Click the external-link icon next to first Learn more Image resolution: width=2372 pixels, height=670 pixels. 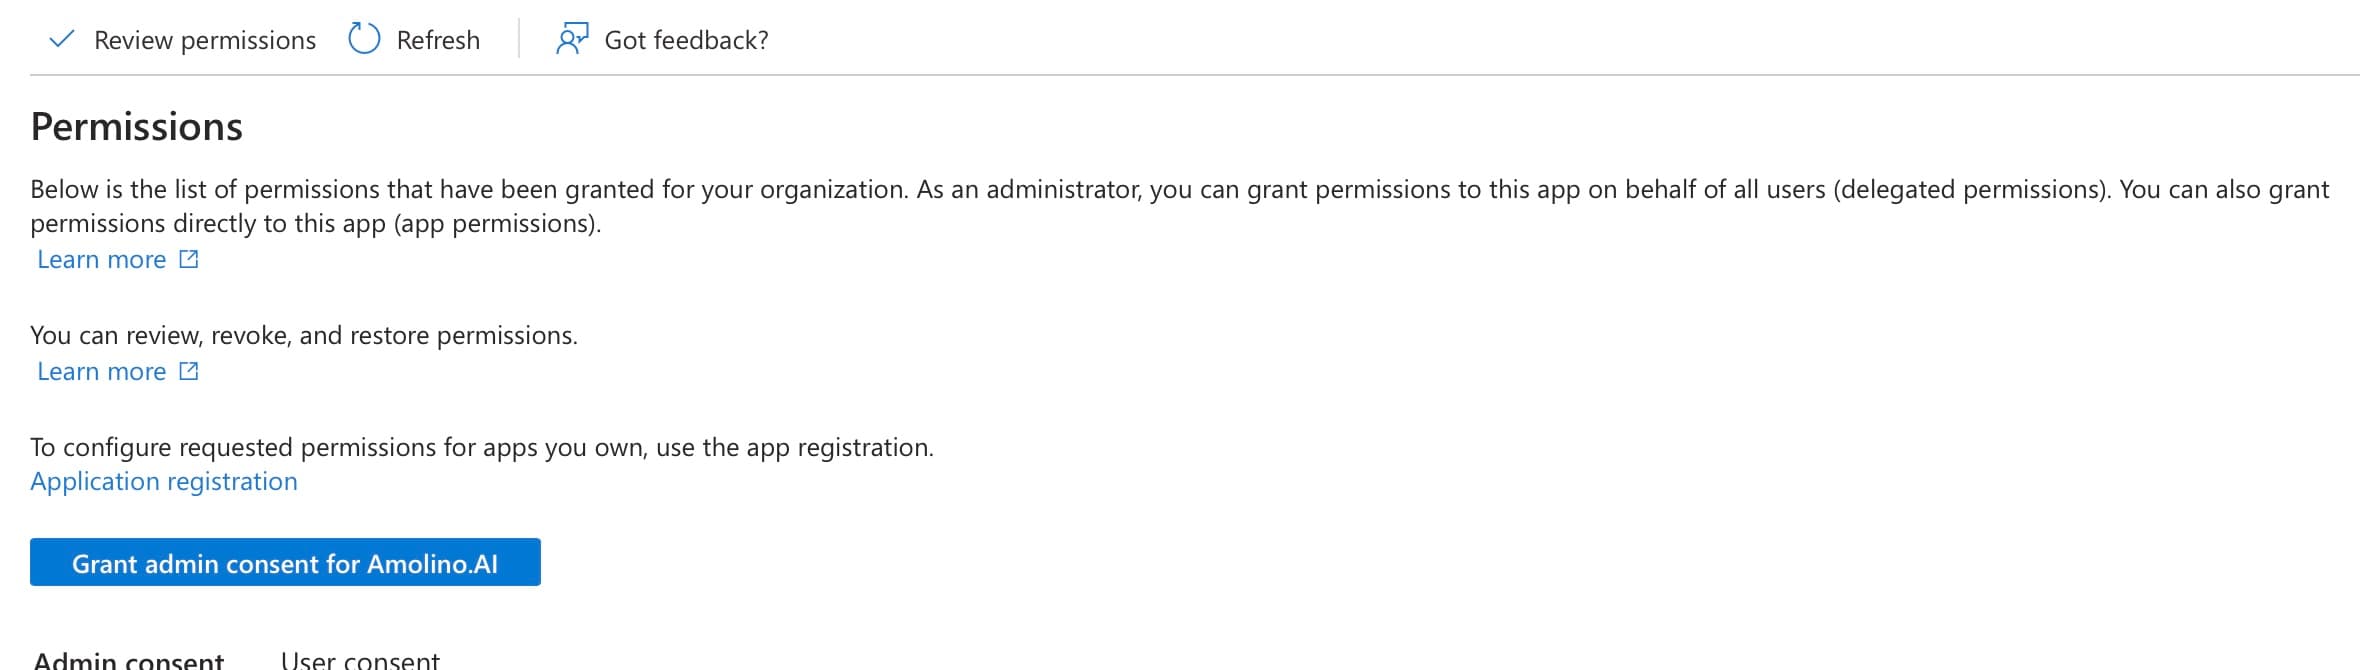[x=188, y=258]
